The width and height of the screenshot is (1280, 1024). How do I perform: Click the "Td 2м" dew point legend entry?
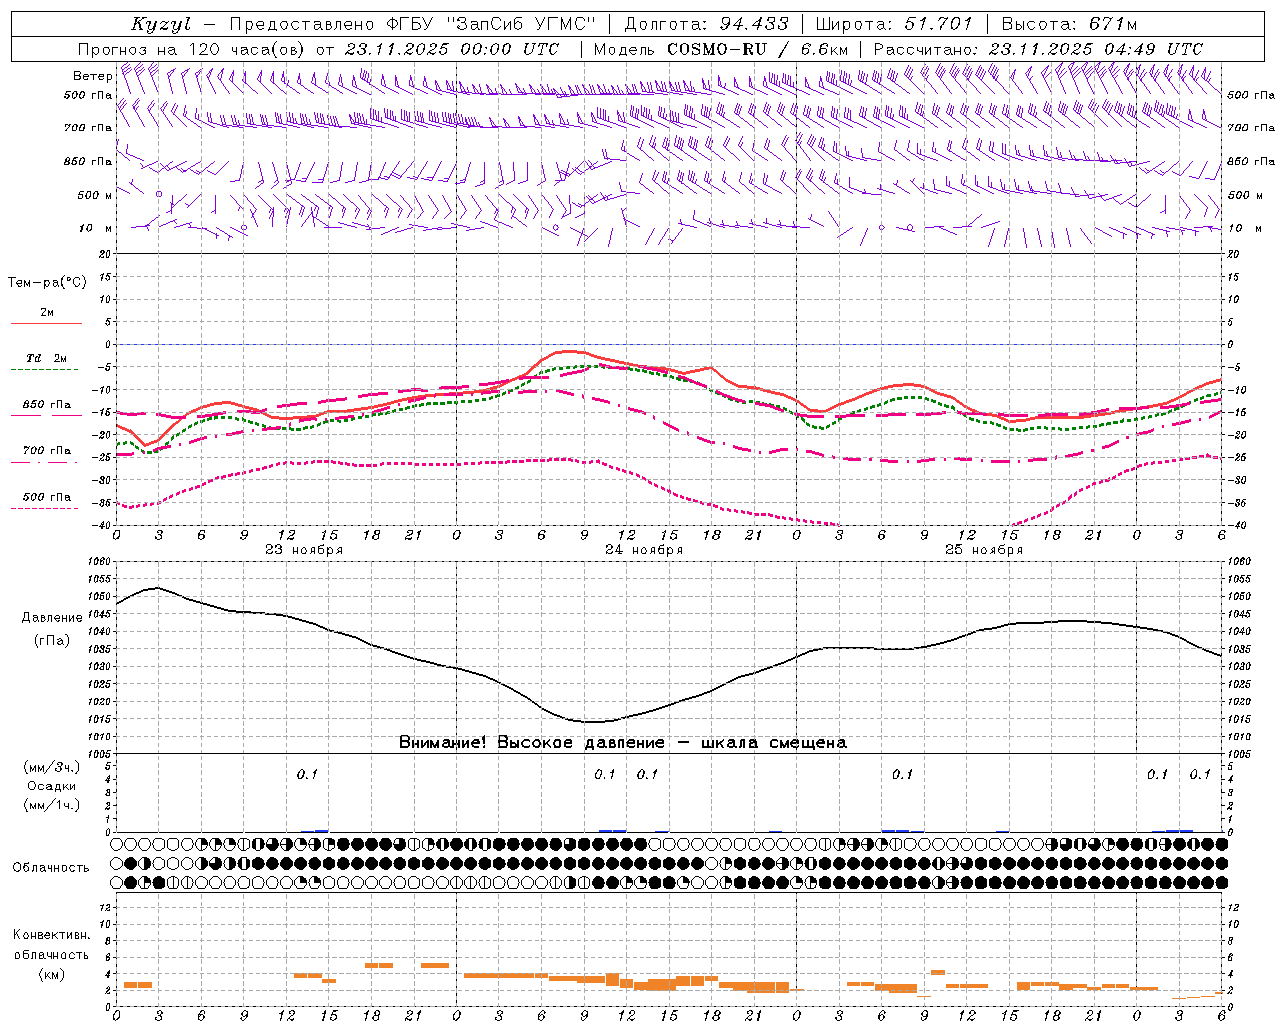(x=47, y=358)
